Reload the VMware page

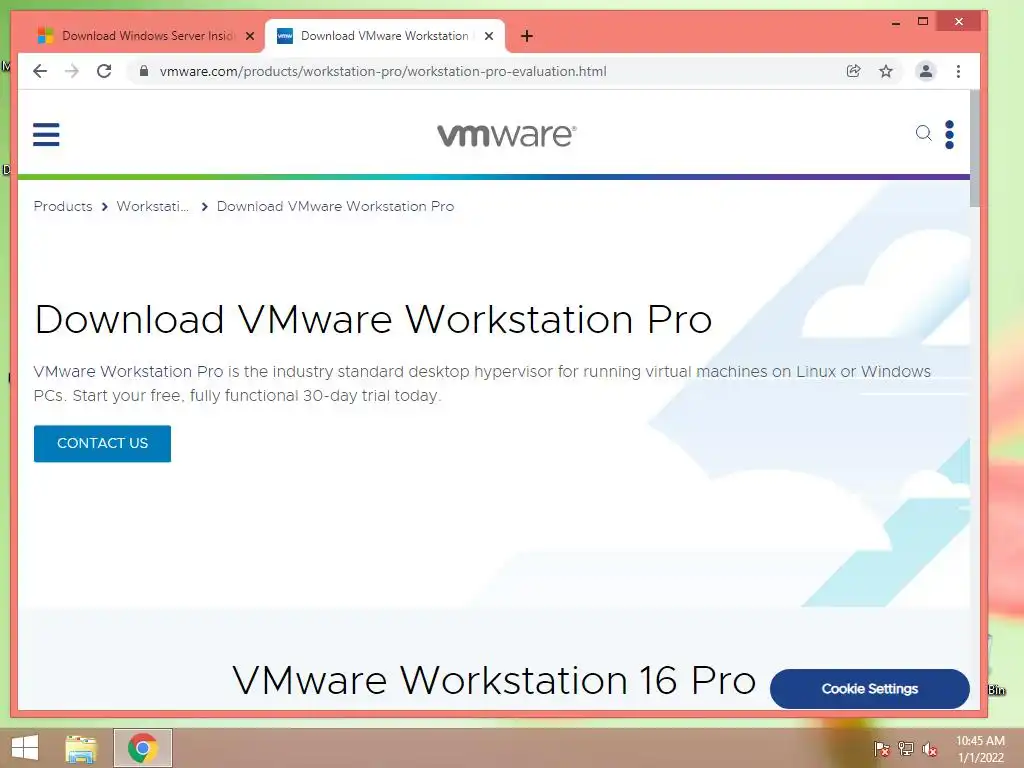(104, 71)
